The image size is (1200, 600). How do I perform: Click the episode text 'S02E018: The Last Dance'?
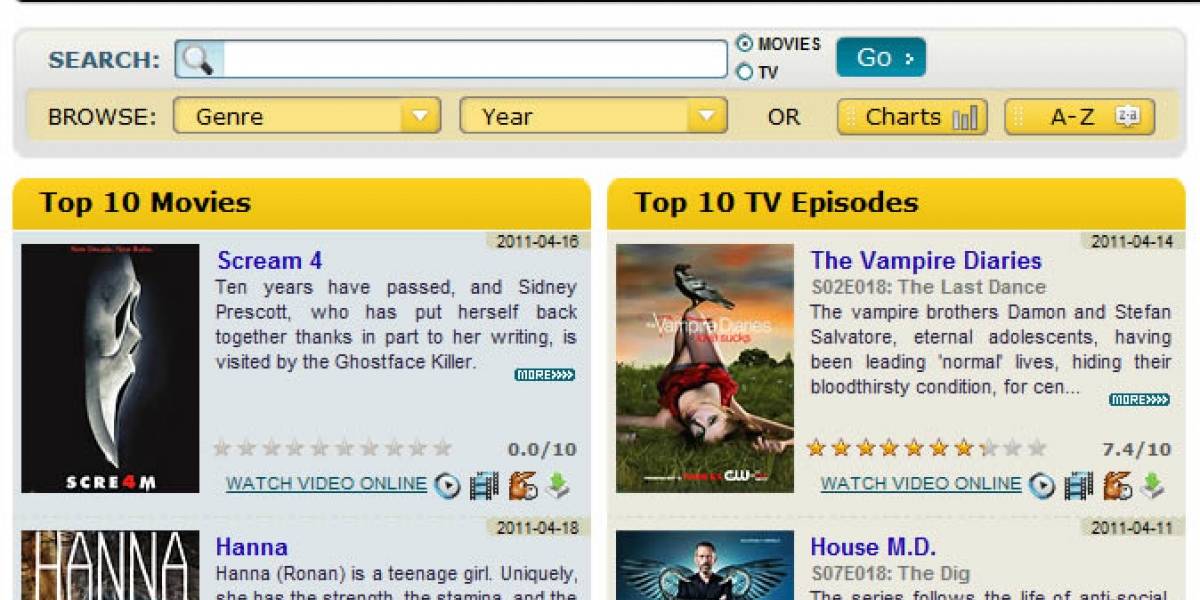coord(928,287)
